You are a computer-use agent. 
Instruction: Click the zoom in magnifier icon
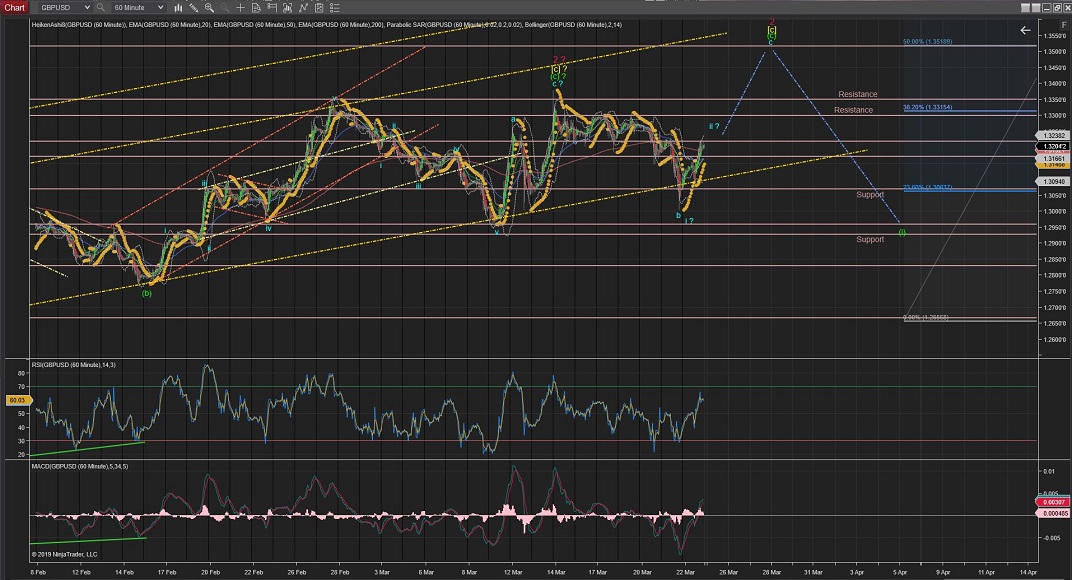pyautogui.click(x=209, y=8)
